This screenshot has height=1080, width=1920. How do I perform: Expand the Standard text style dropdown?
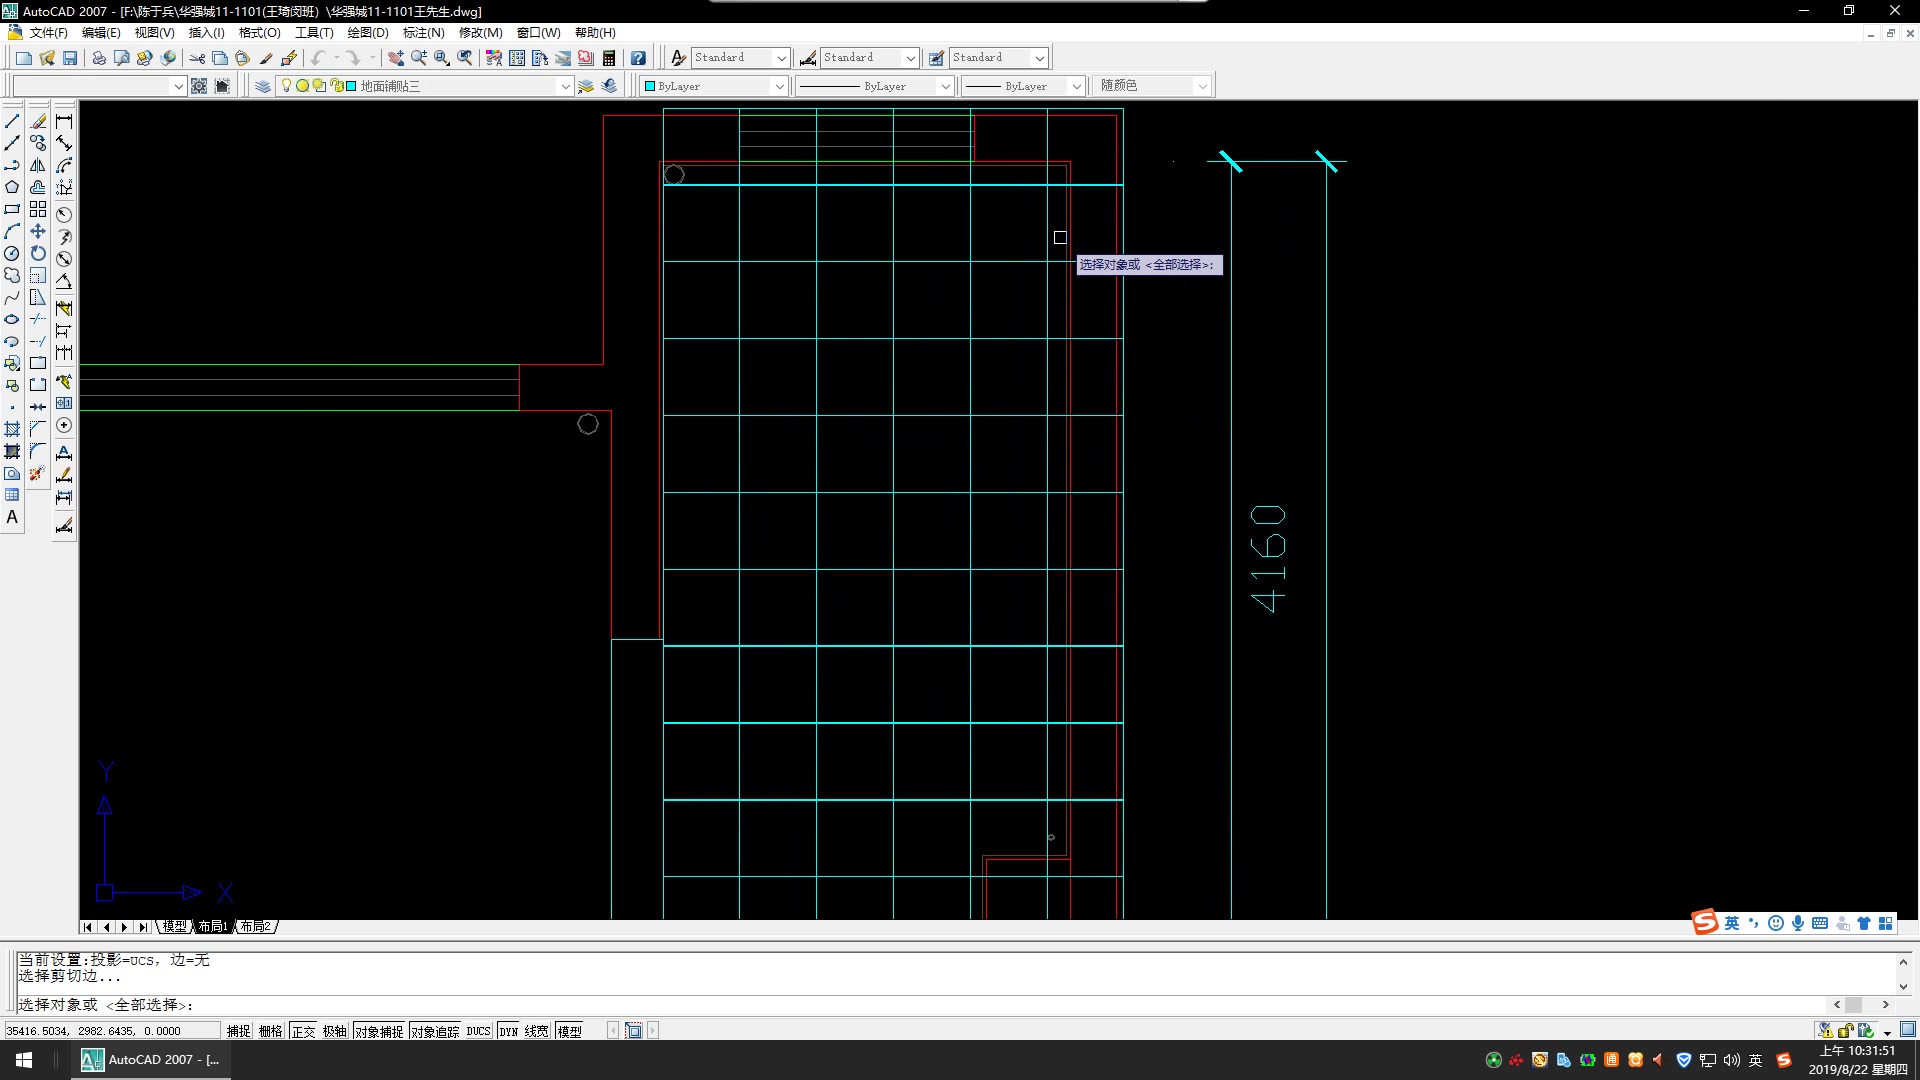tap(782, 58)
